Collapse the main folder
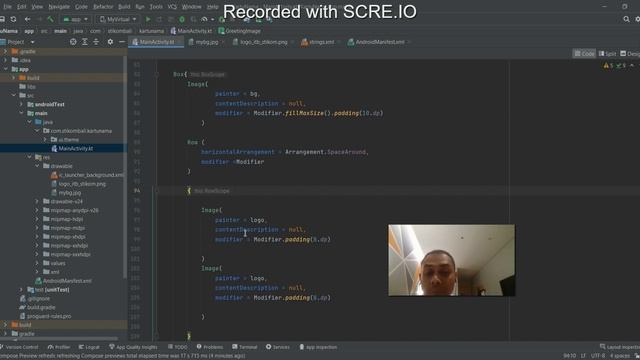640x360 pixels. click(22, 113)
